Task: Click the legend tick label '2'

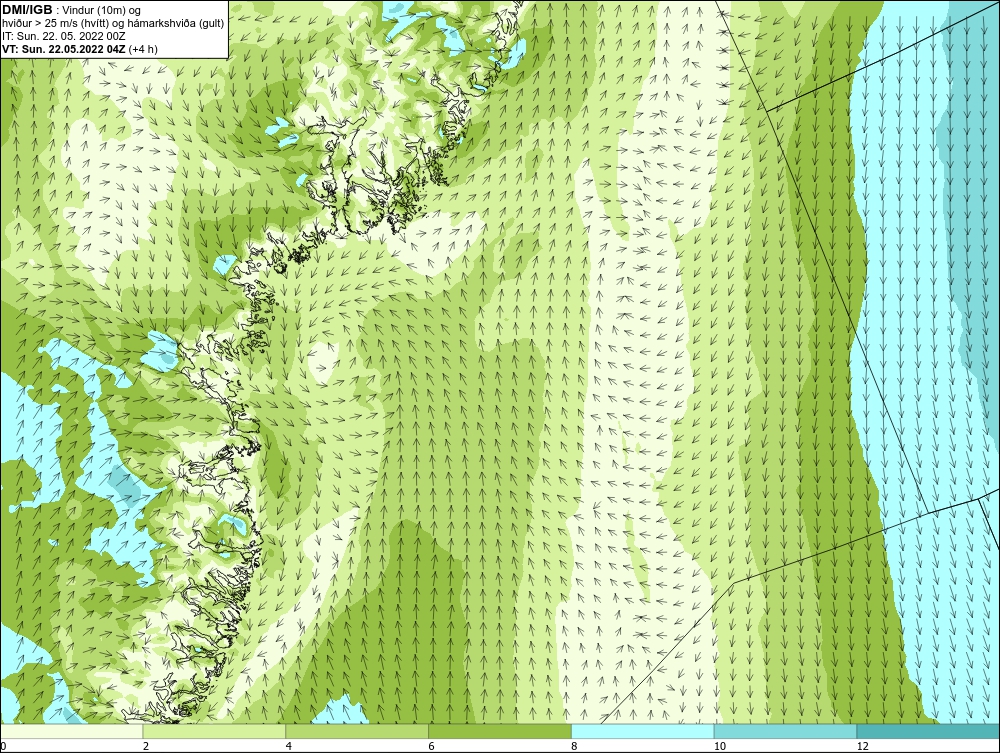Action: pos(146,746)
